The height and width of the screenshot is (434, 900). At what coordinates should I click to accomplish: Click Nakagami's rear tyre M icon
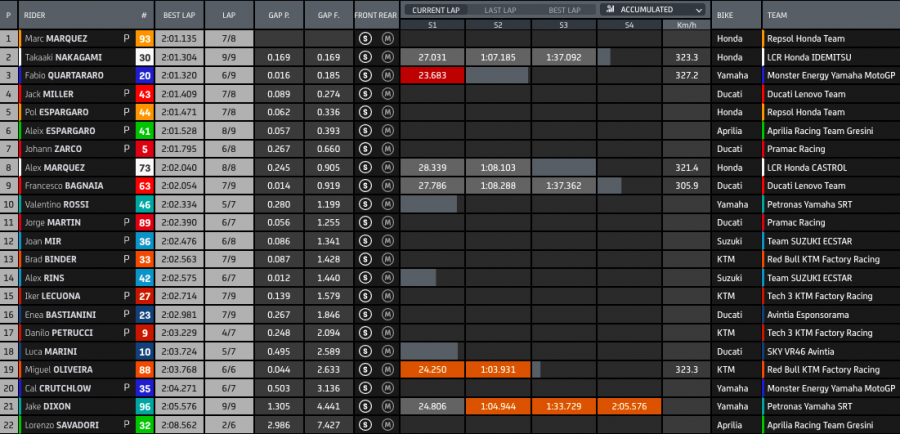pyautogui.click(x=388, y=57)
